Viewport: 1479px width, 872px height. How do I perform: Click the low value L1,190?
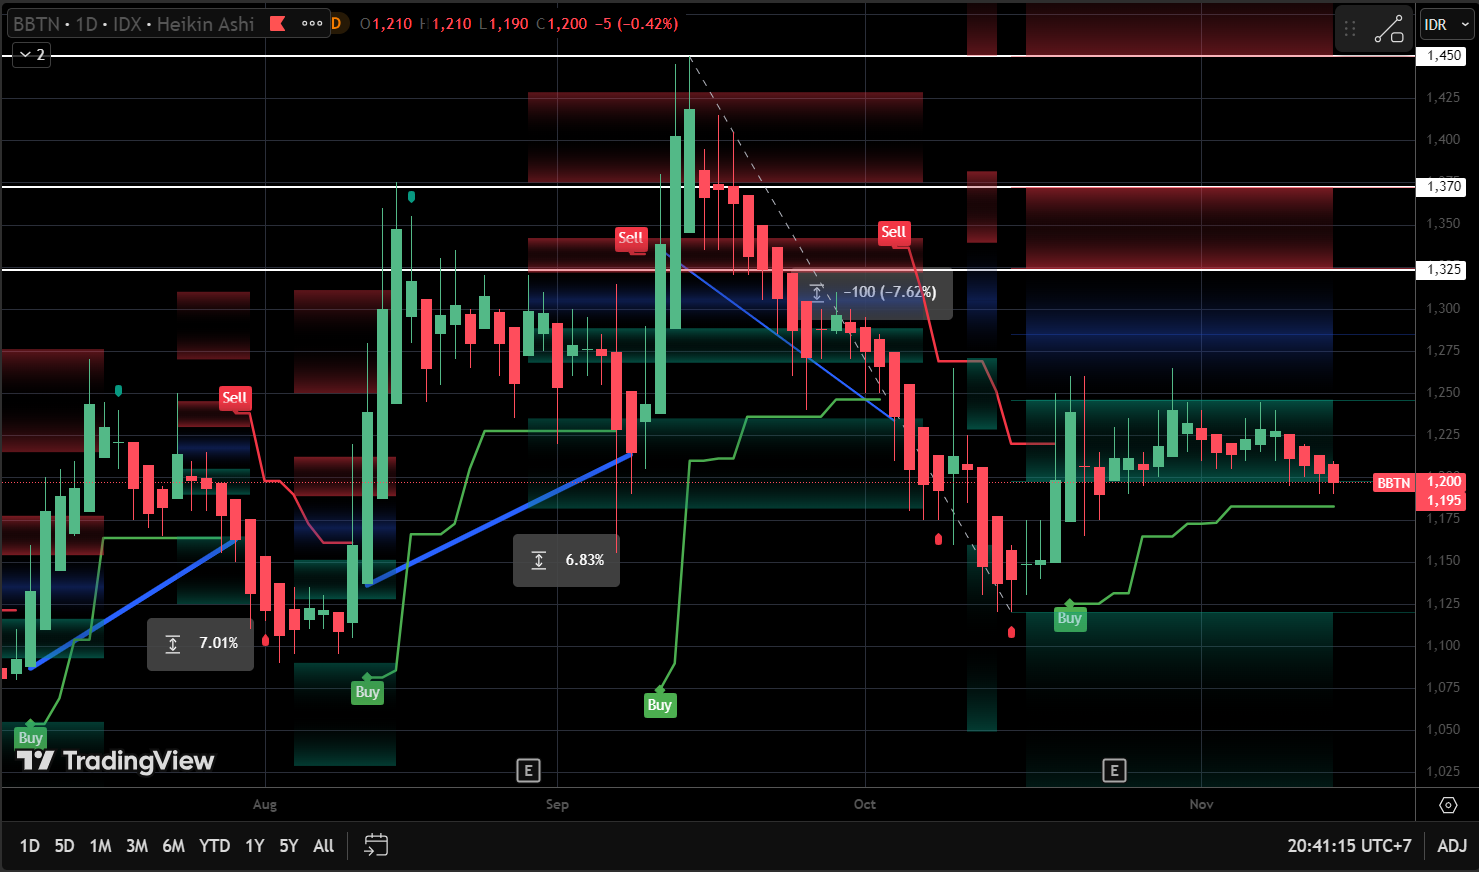tap(503, 24)
